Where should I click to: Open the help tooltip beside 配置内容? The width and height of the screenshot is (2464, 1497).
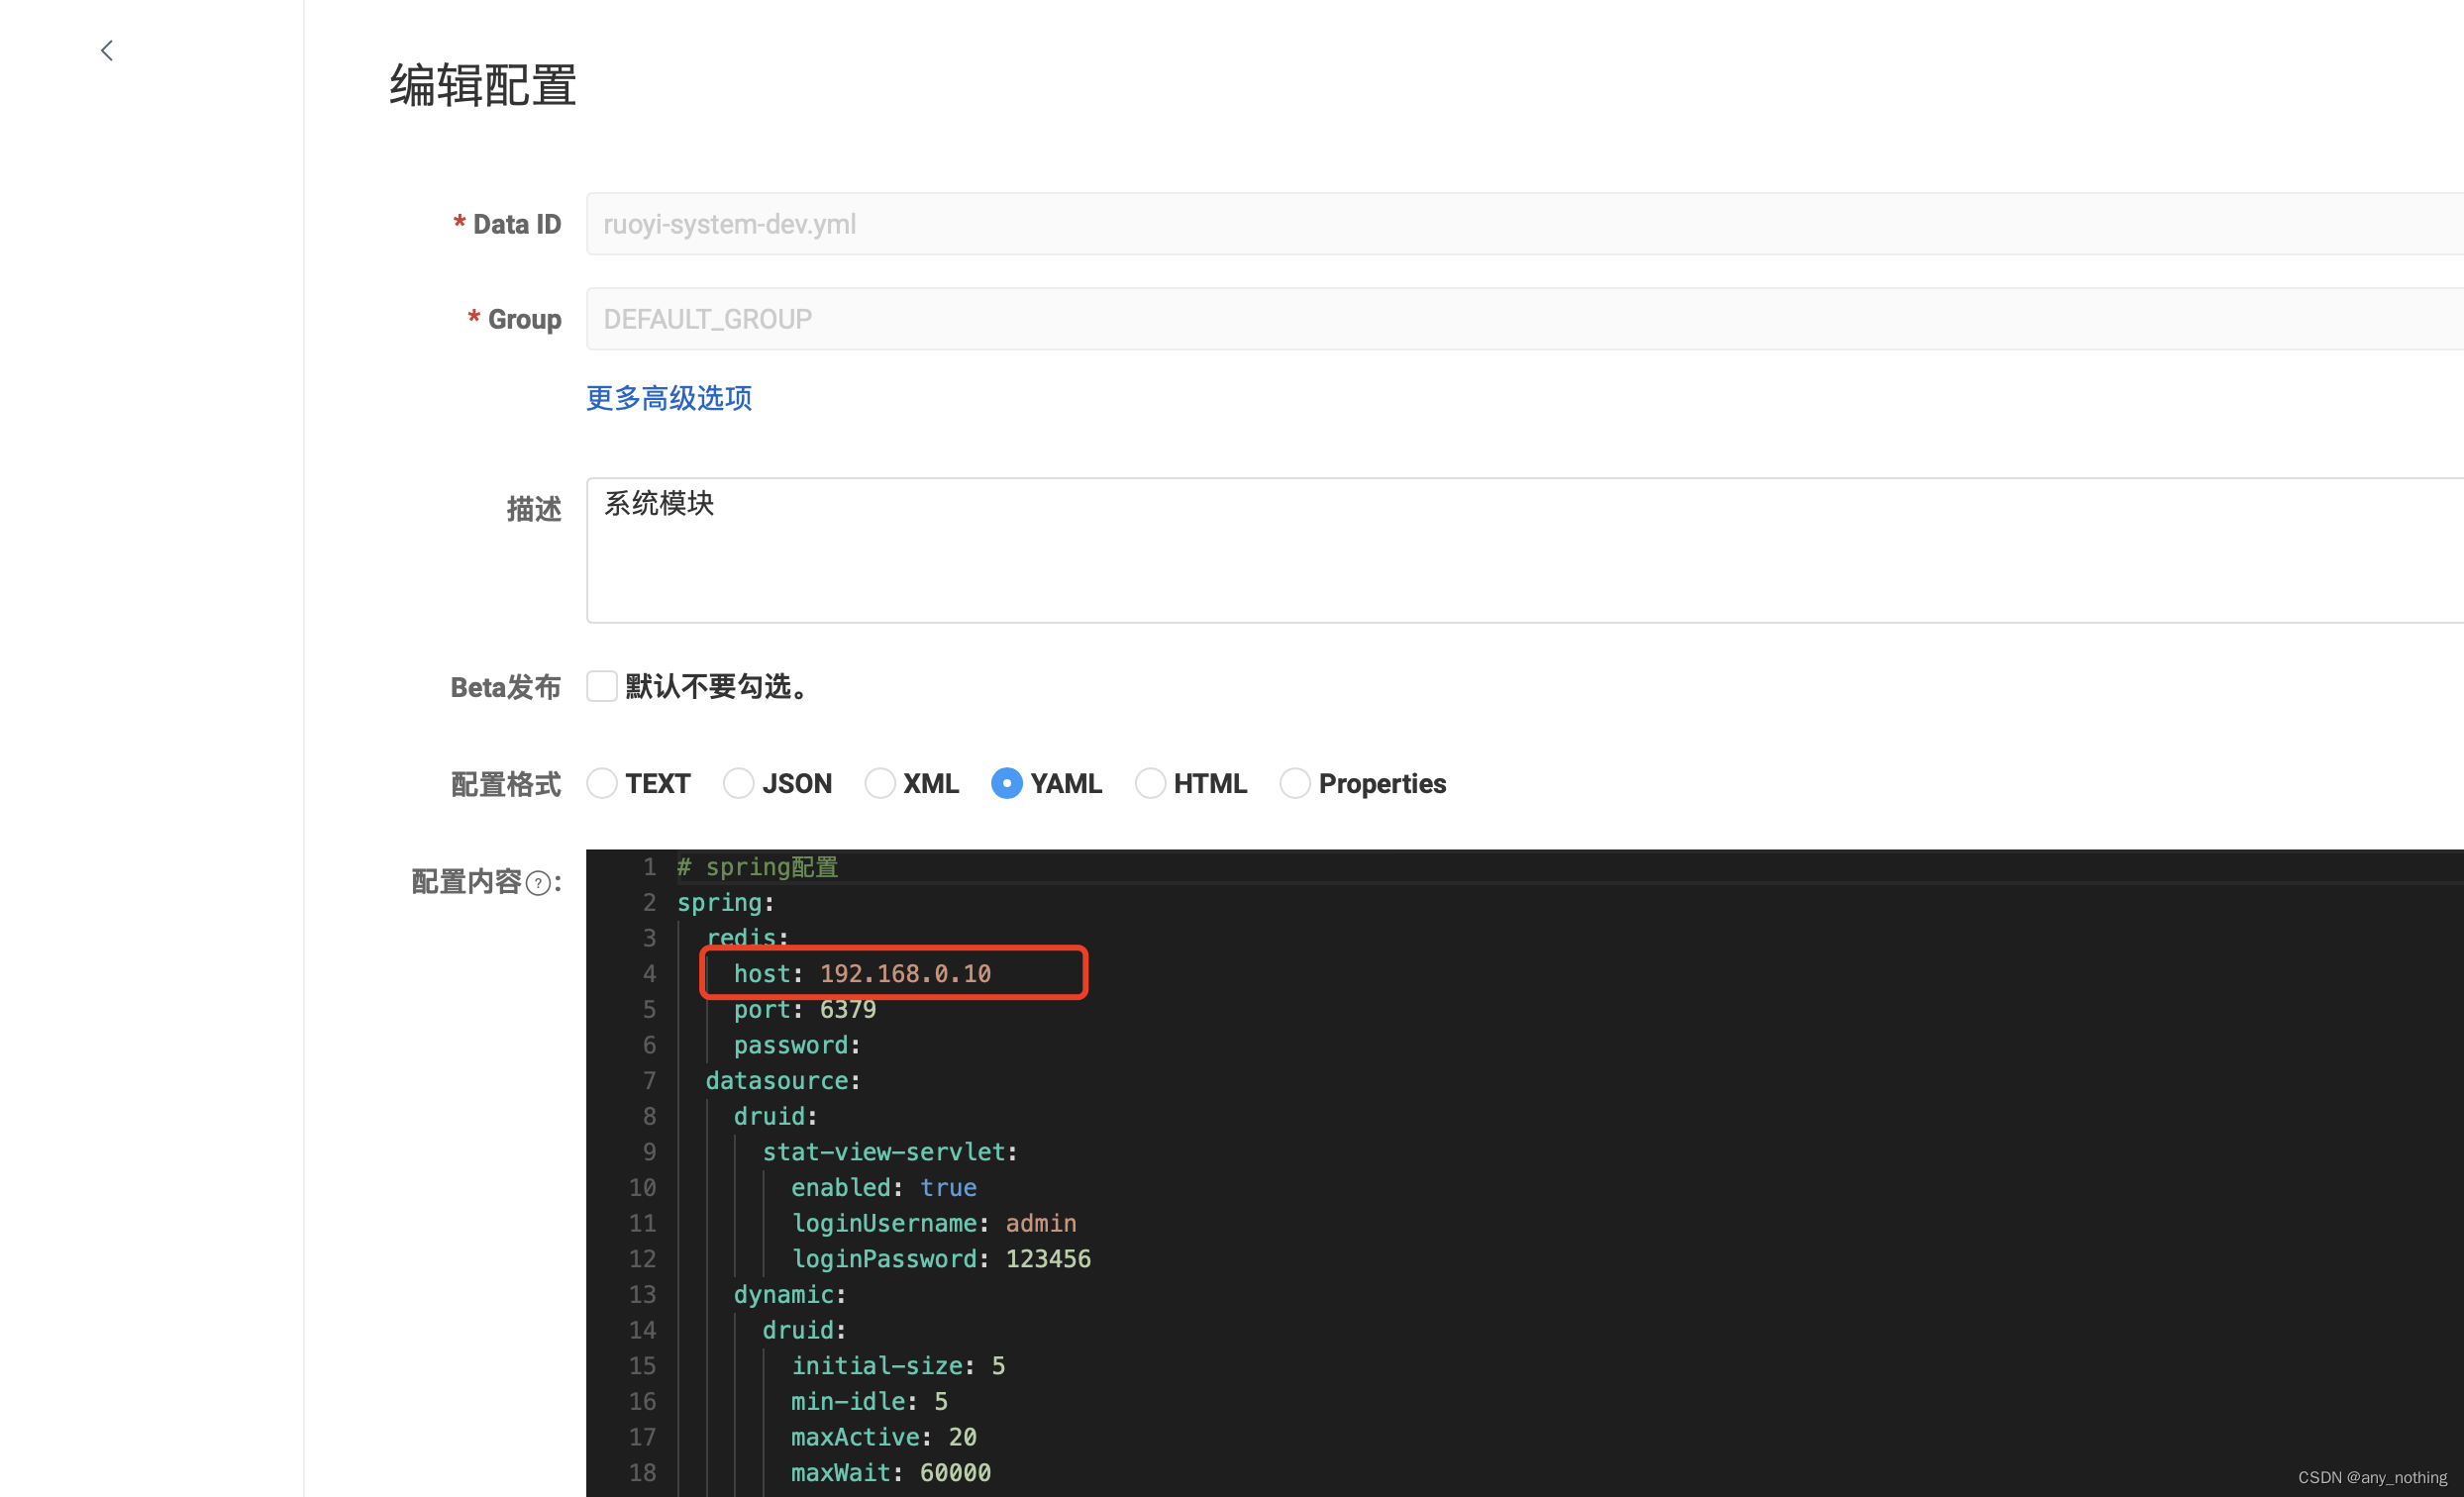pyautogui.click(x=538, y=883)
